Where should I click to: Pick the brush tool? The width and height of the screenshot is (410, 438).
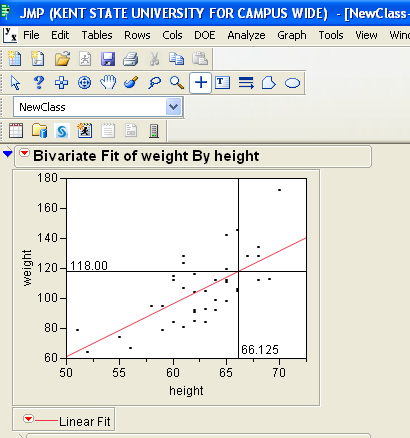coord(131,82)
